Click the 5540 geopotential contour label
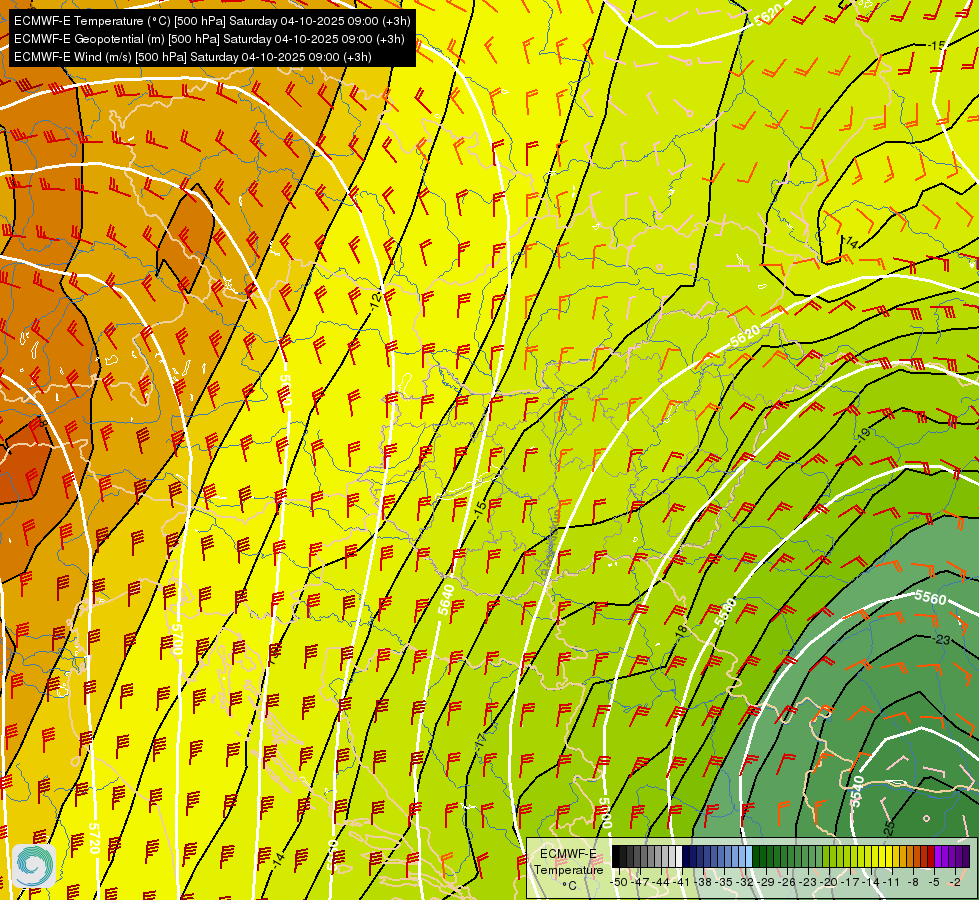 tap(857, 791)
